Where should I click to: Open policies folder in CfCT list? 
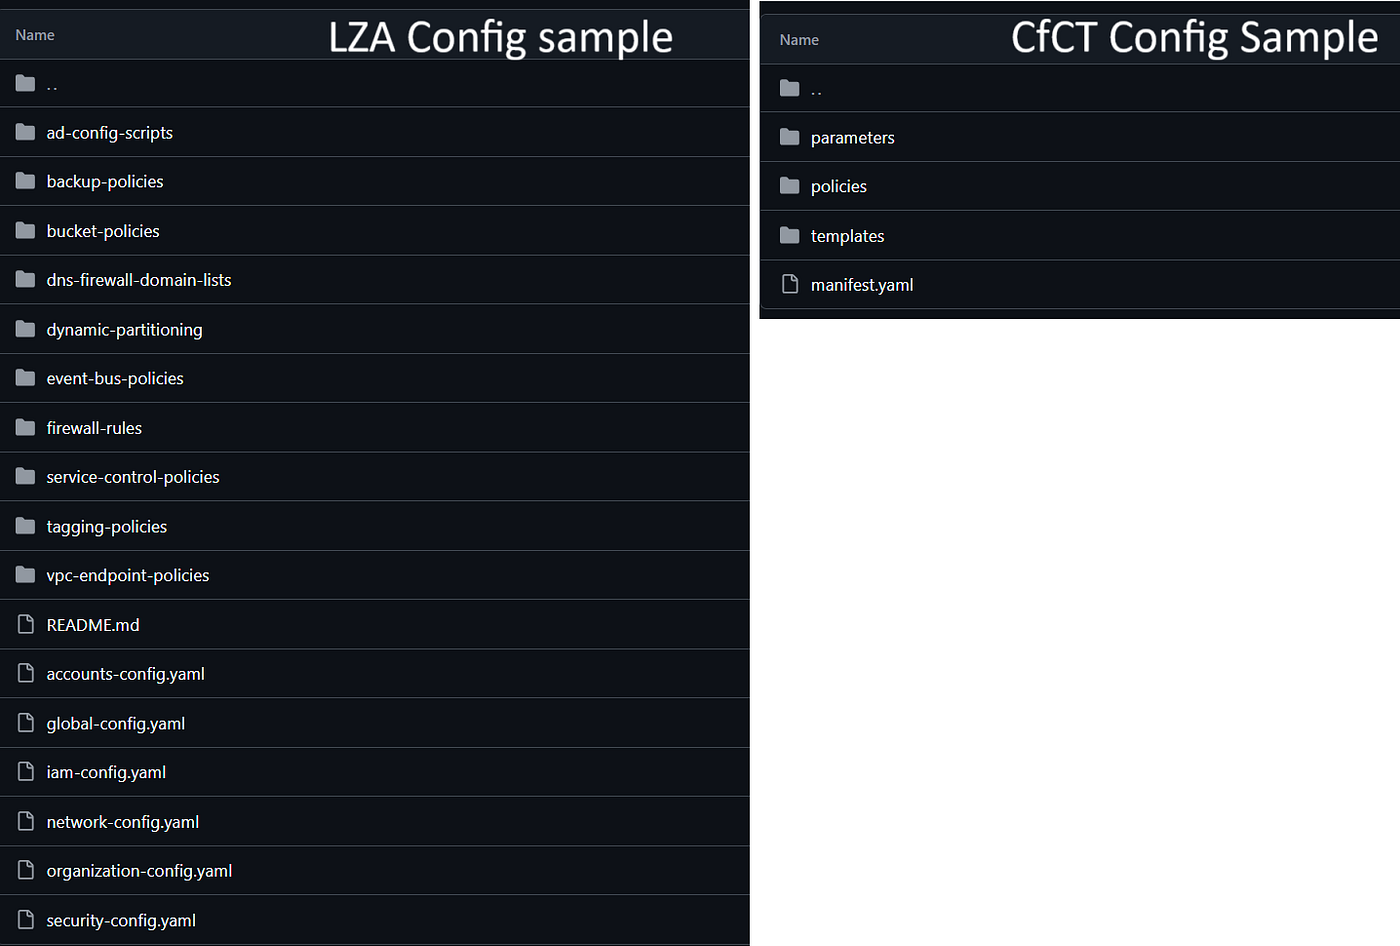click(x=839, y=186)
